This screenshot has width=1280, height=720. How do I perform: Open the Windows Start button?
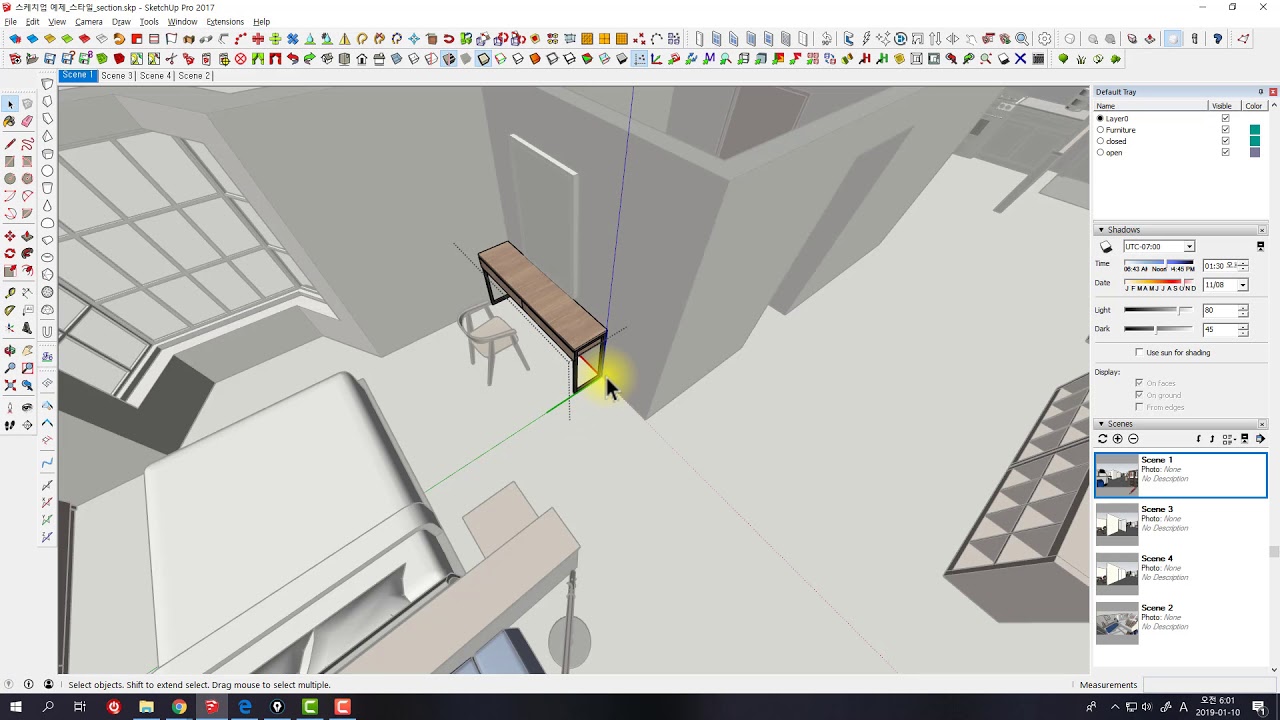[x=16, y=707]
